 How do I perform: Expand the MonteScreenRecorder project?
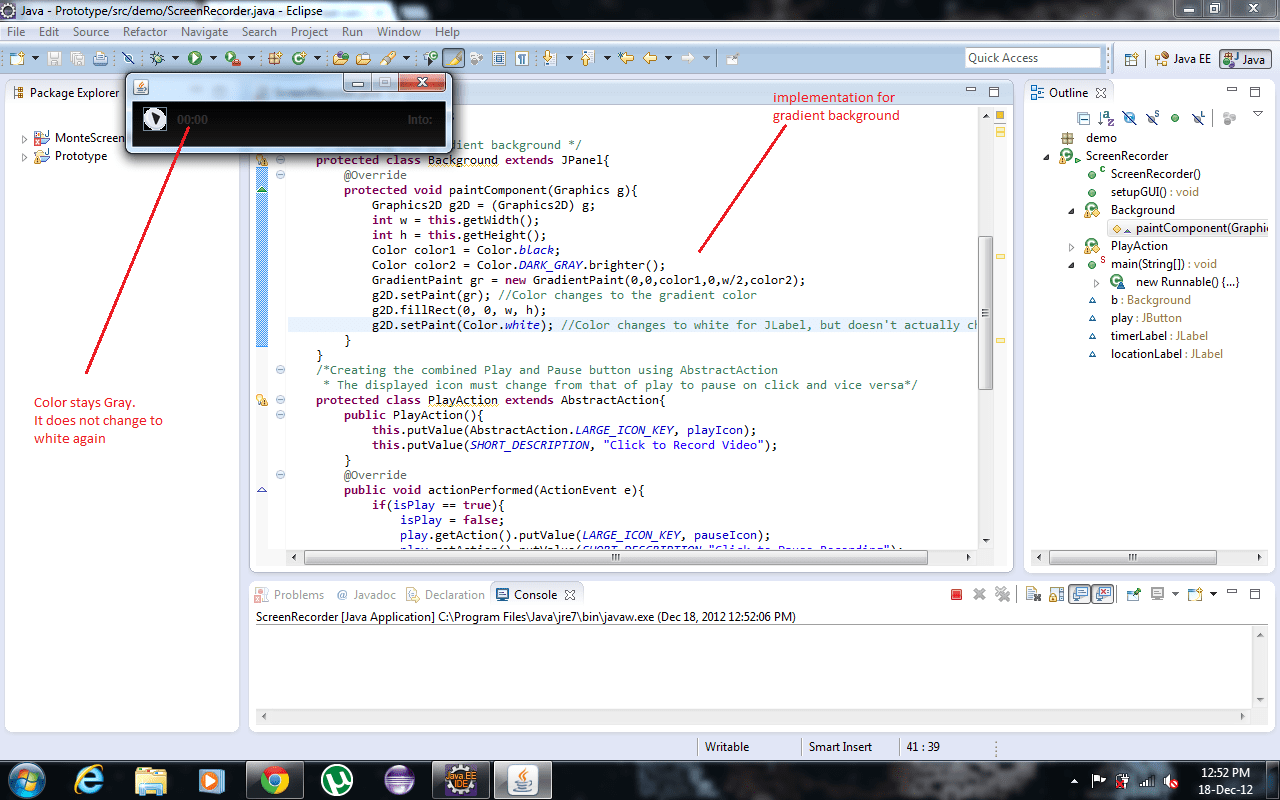pos(22,137)
